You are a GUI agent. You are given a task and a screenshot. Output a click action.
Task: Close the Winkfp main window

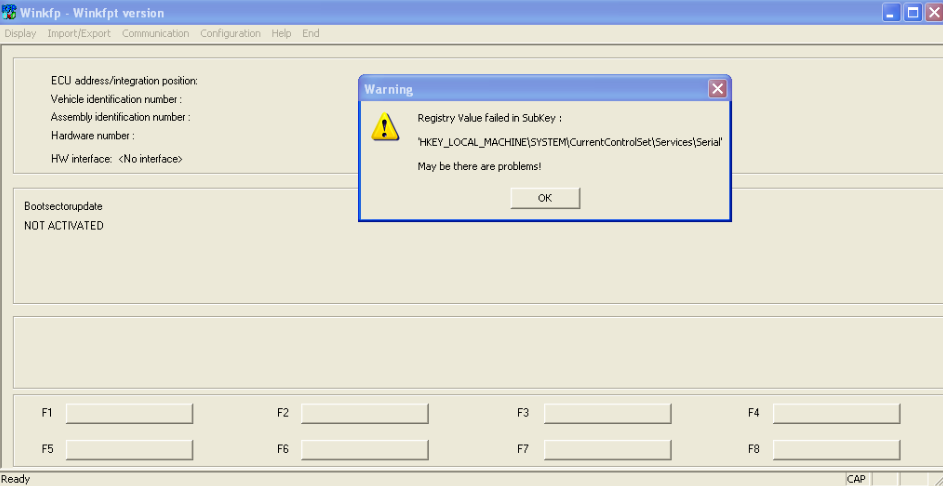[x=933, y=12]
